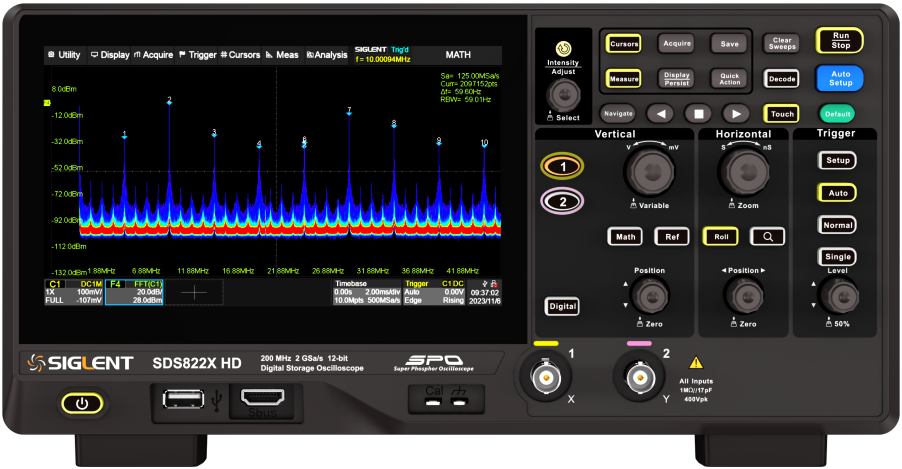Open the Trigger menu in the top bar

click(198, 55)
